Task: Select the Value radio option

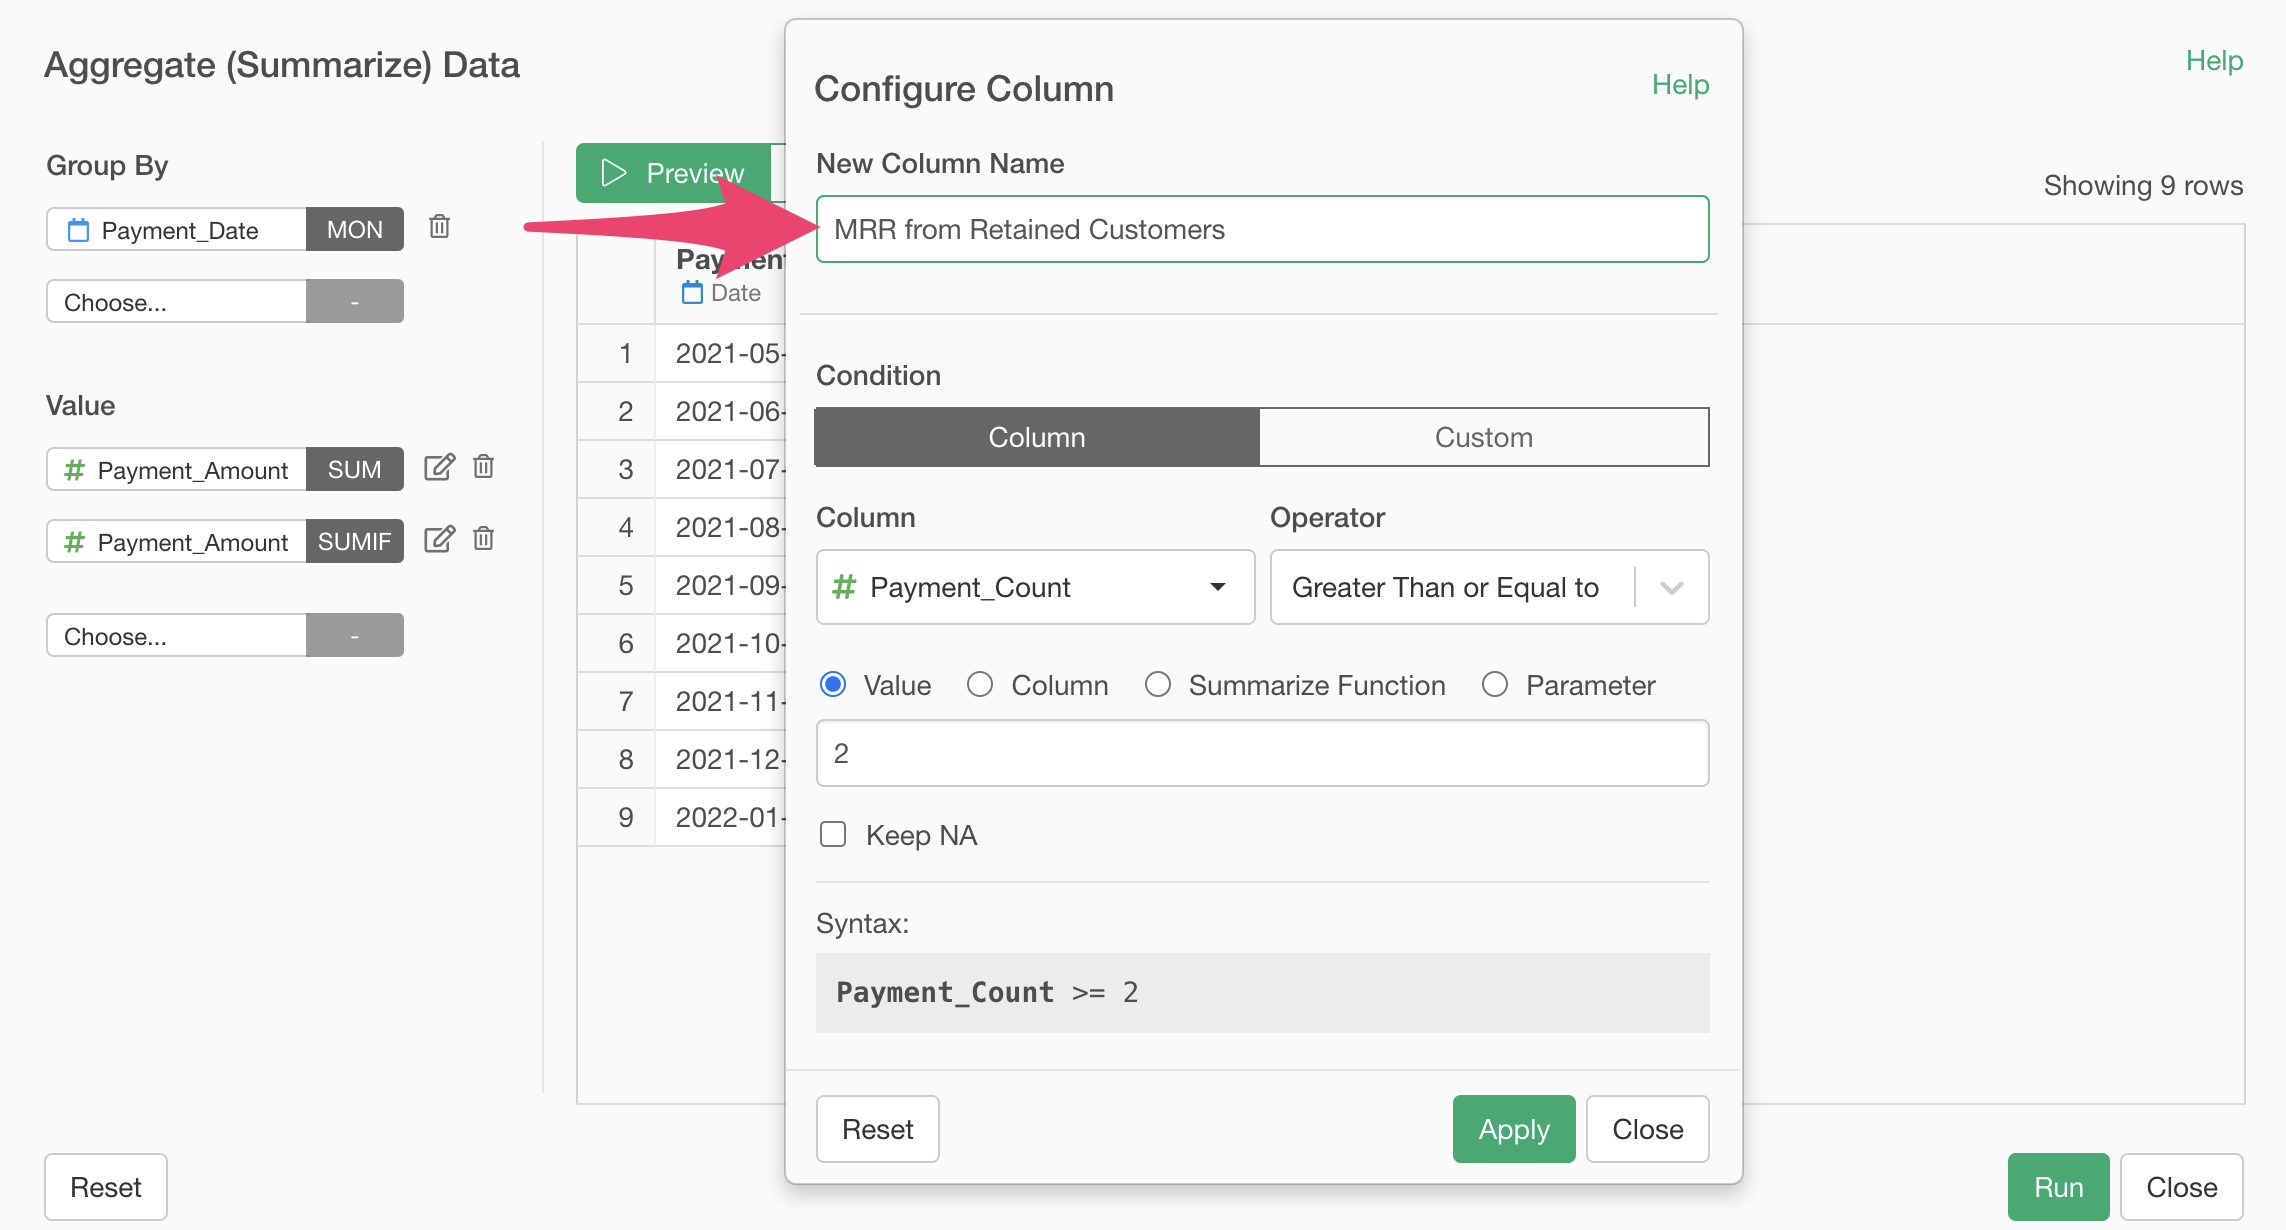Action: [x=833, y=685]
